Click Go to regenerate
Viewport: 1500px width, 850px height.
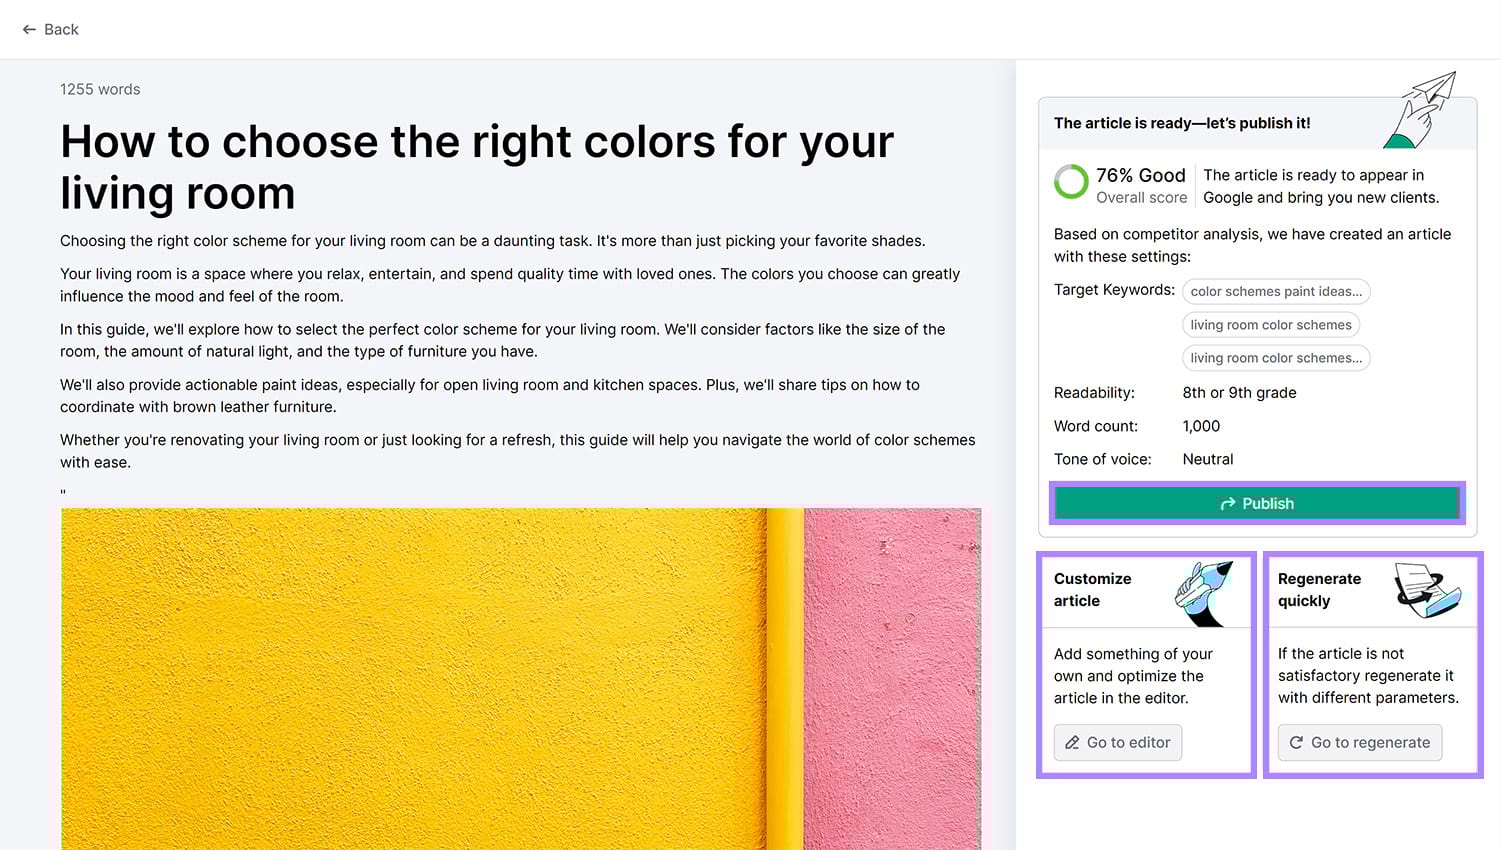point(1360,742)
